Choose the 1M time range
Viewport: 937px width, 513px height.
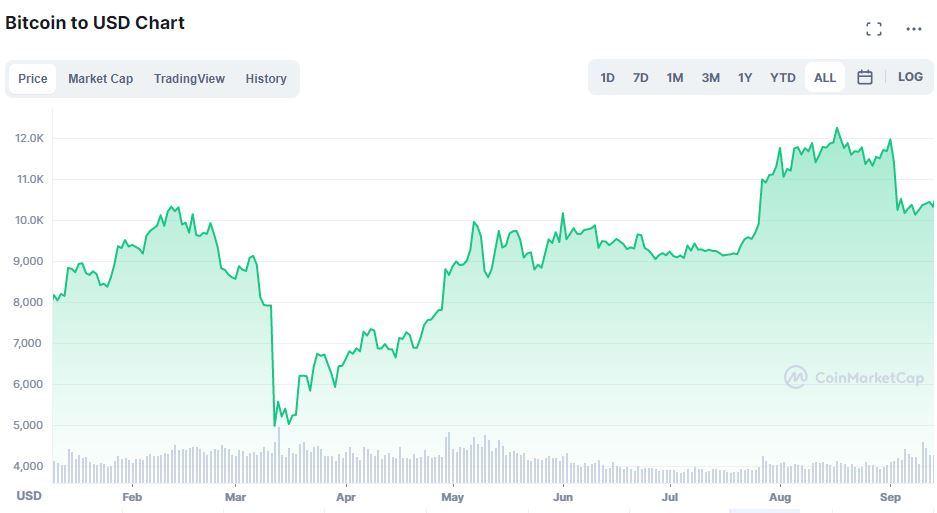click(675, 78)
